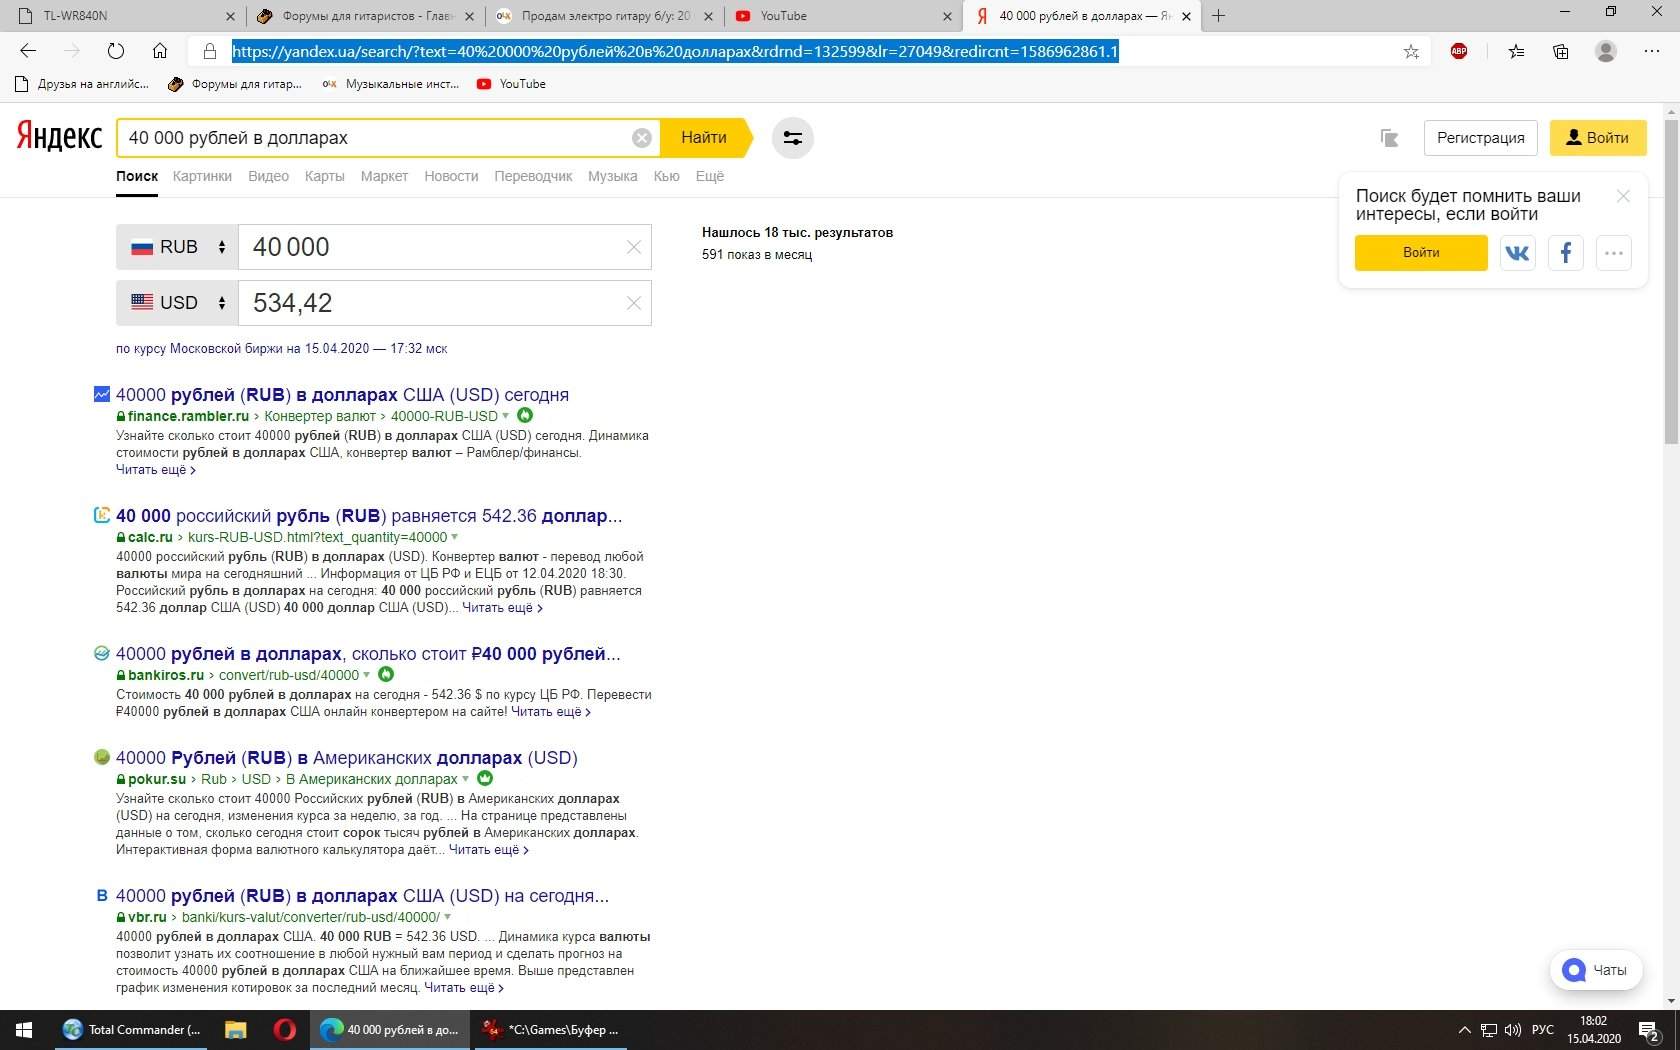Add this page to favorites with the star
1680x1050 pixels.
(x=1411, y=52)
